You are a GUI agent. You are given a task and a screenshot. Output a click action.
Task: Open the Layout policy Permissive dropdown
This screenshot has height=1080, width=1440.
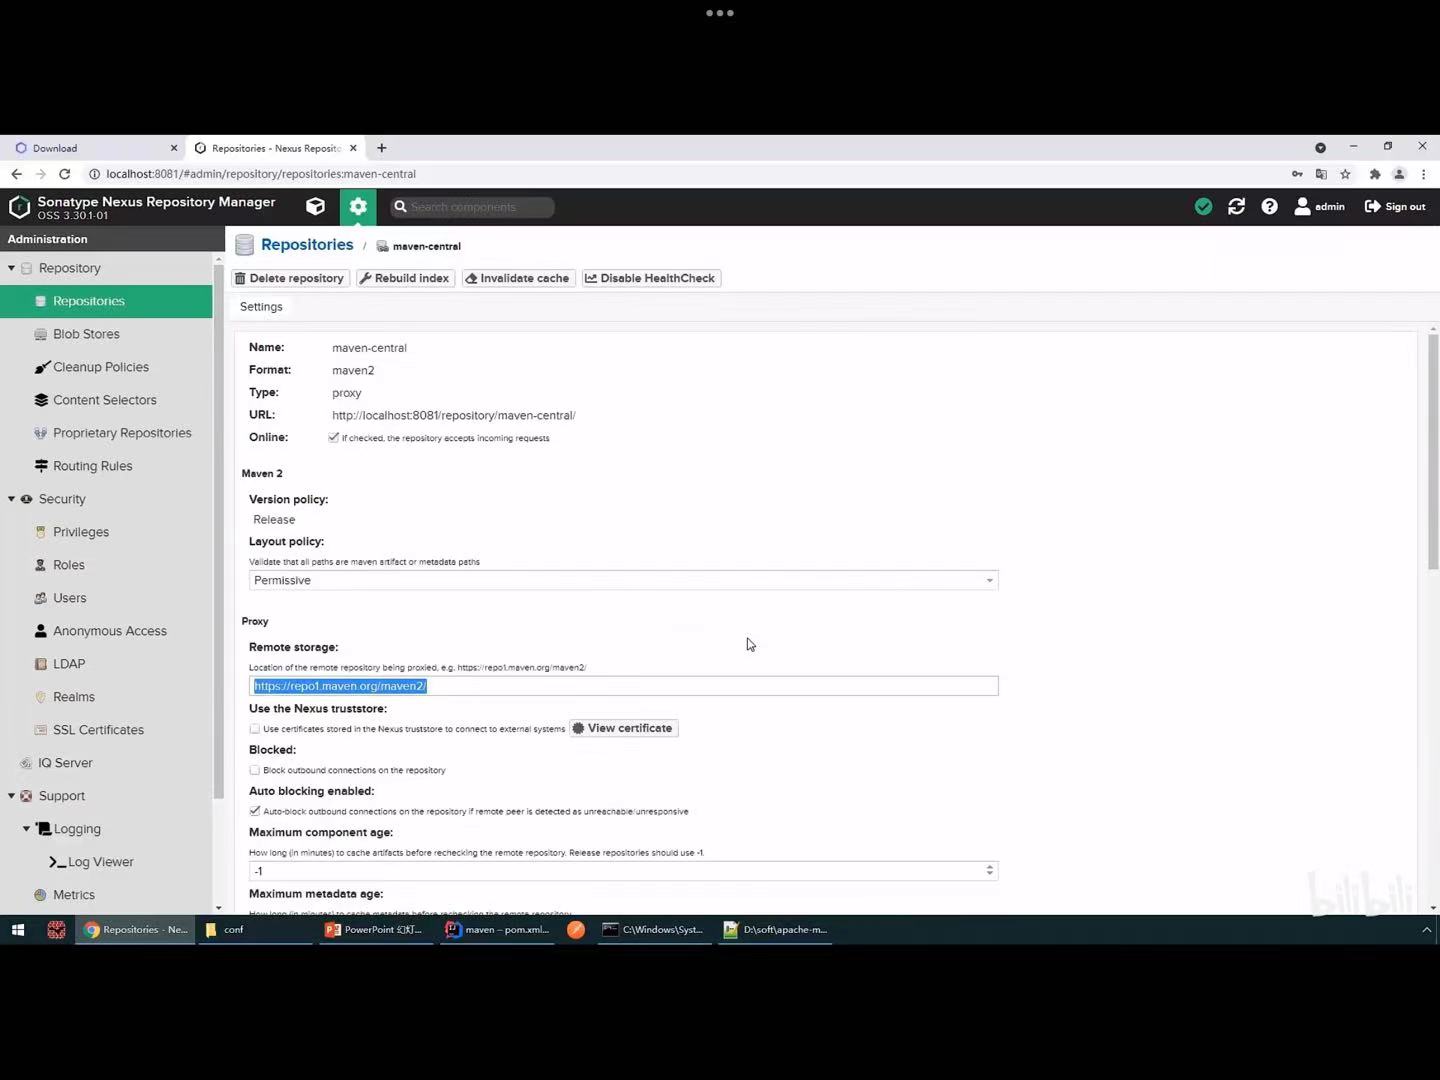623,580
